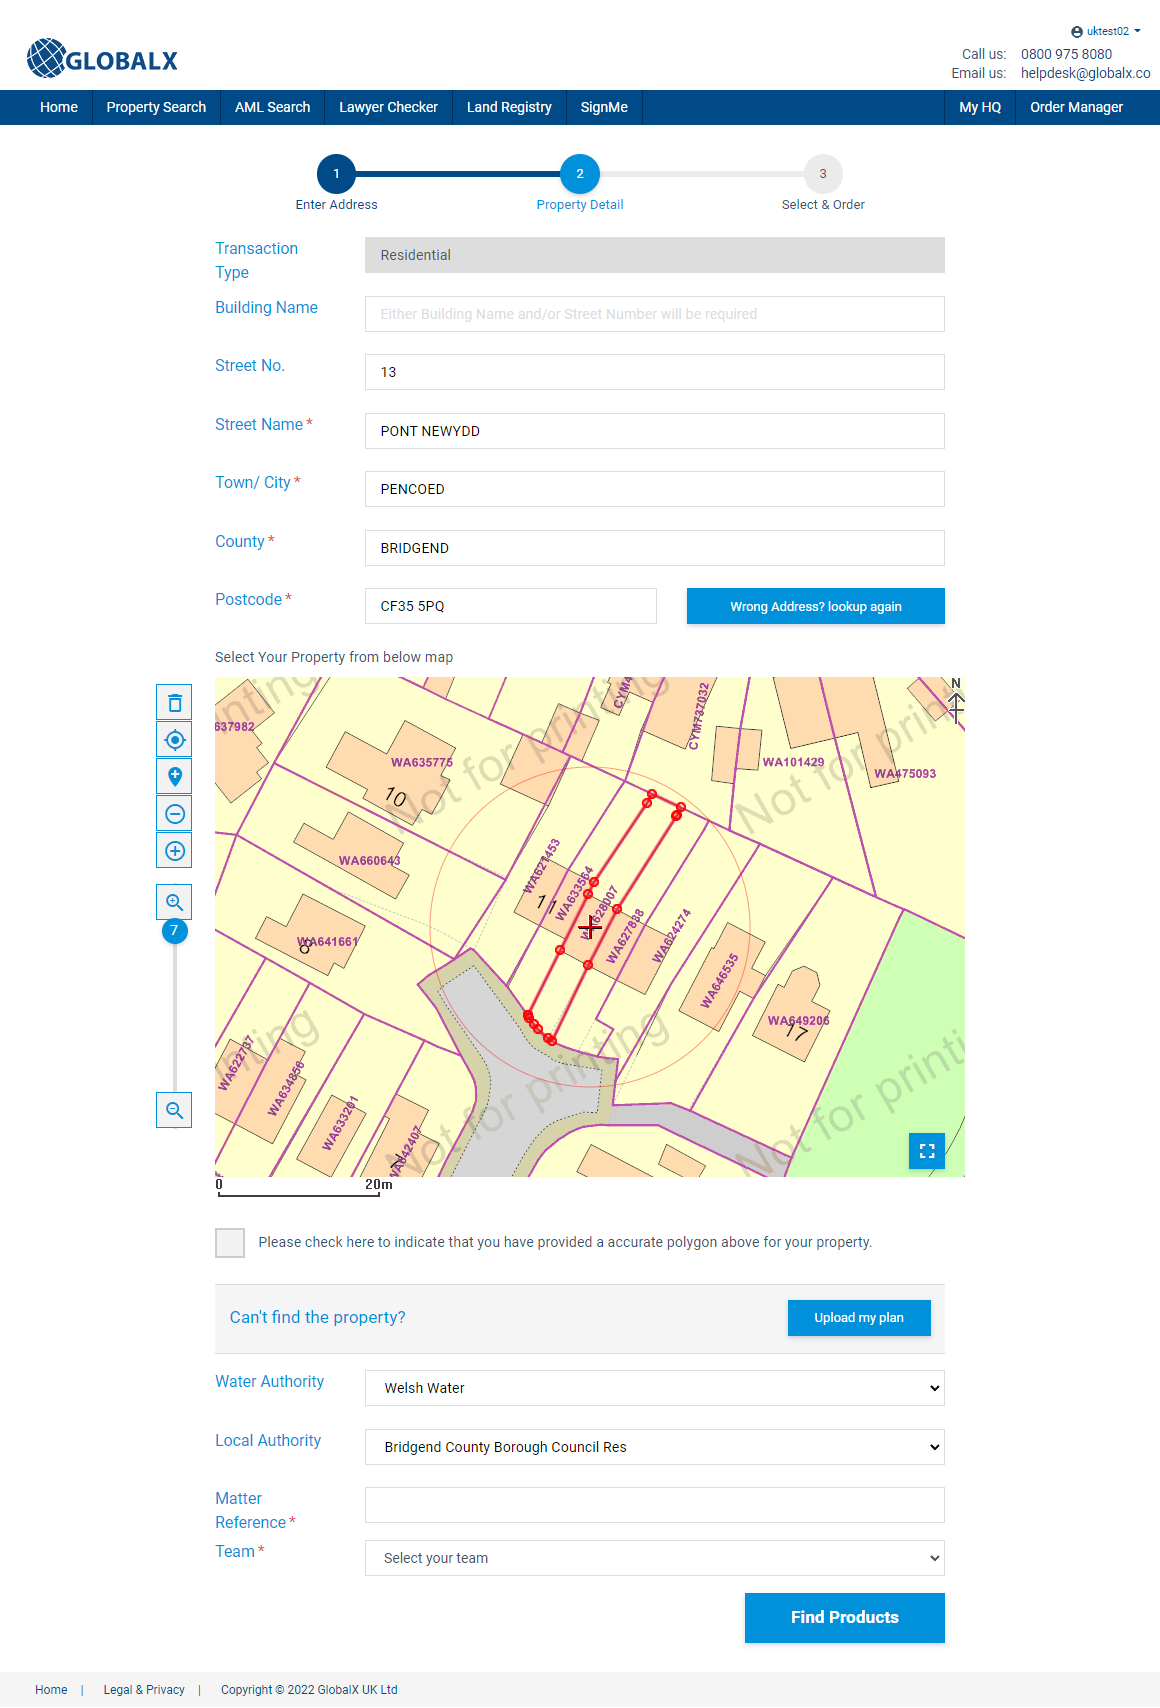Click the north arrow compass on map
This screenshot has height=1708, width=1160.
[956, 700]
